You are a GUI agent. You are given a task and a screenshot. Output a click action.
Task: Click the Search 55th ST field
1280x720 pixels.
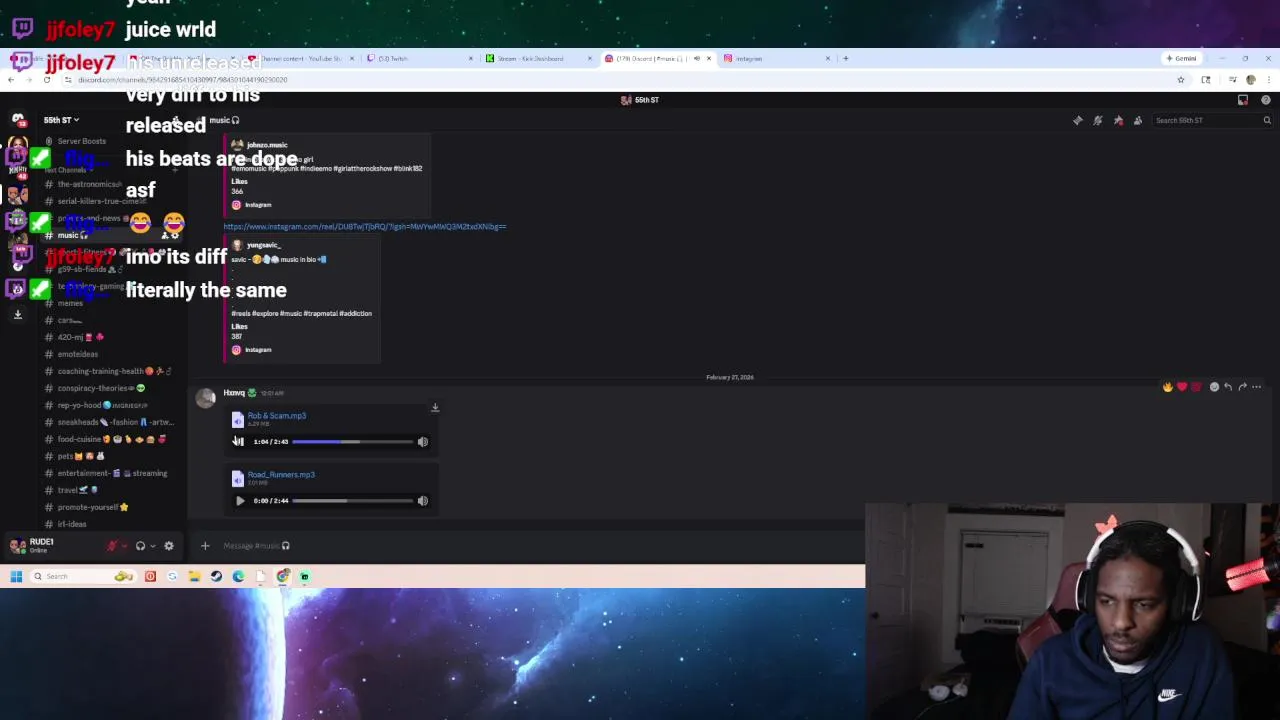point(1212,120)
